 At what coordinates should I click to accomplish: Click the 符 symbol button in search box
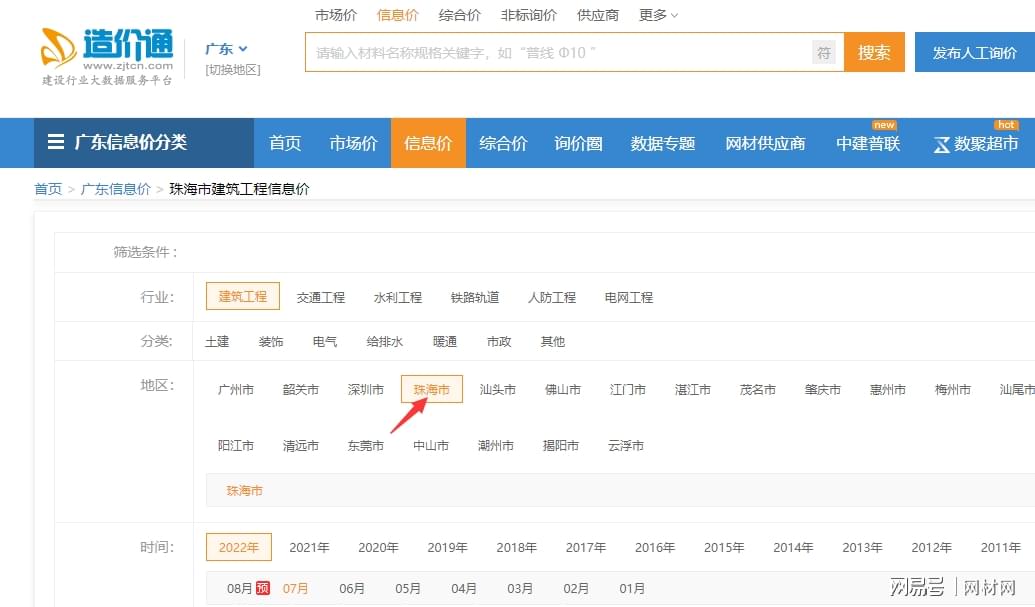click(x=824, y=53)
